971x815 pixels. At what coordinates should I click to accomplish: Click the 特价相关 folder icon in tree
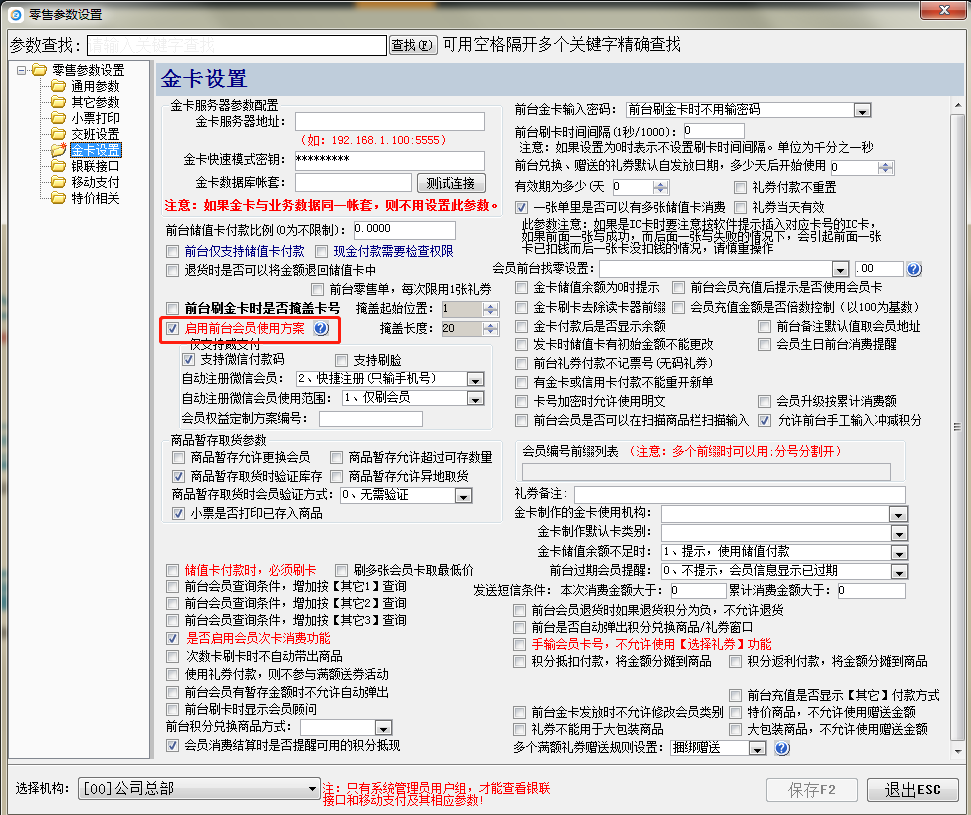coord(58,198)
